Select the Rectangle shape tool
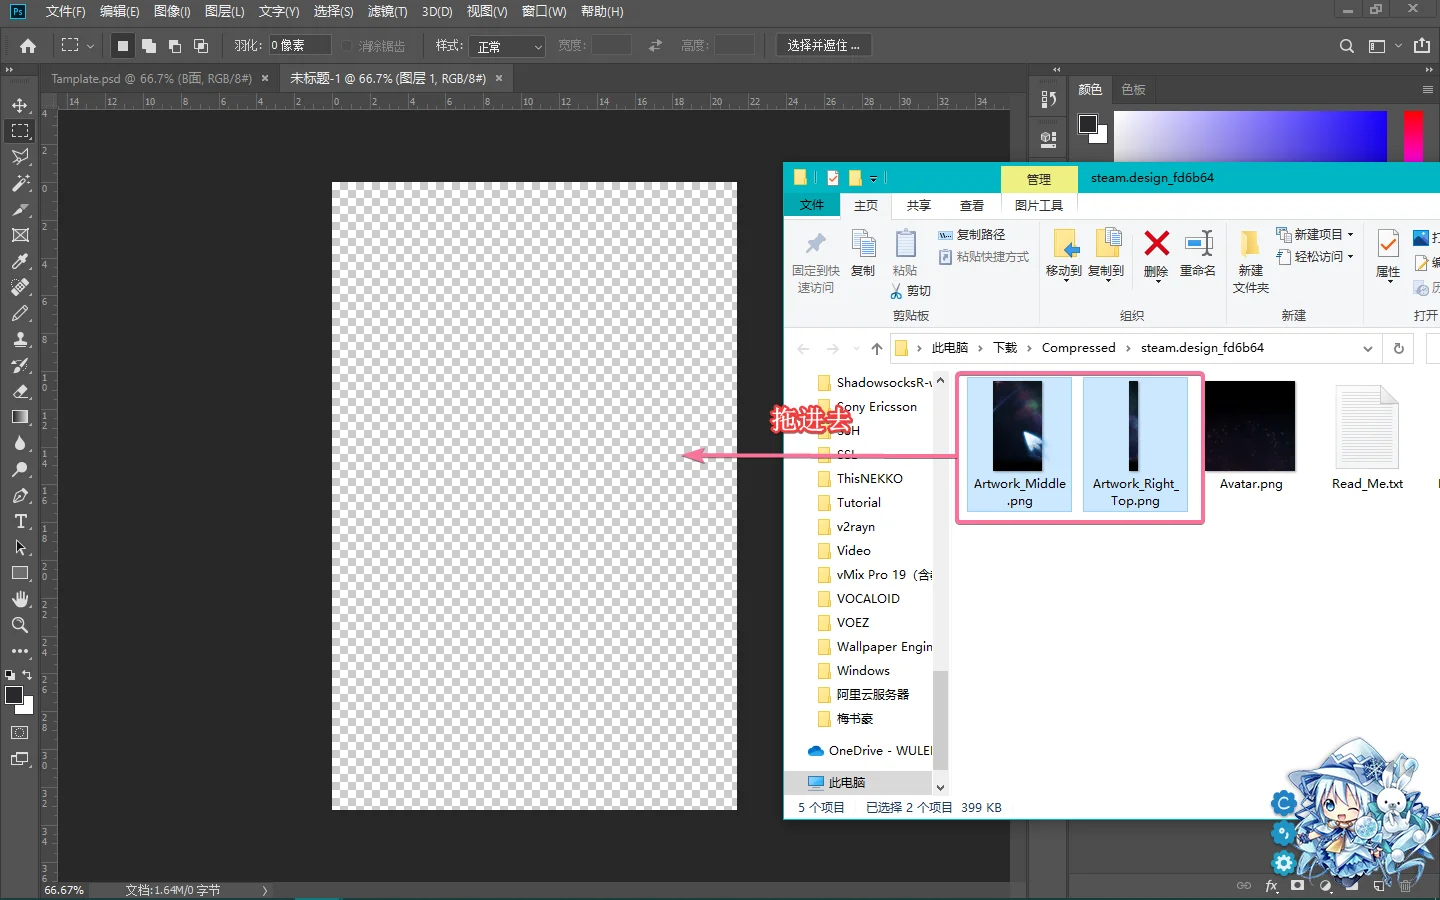 (20, 573)
